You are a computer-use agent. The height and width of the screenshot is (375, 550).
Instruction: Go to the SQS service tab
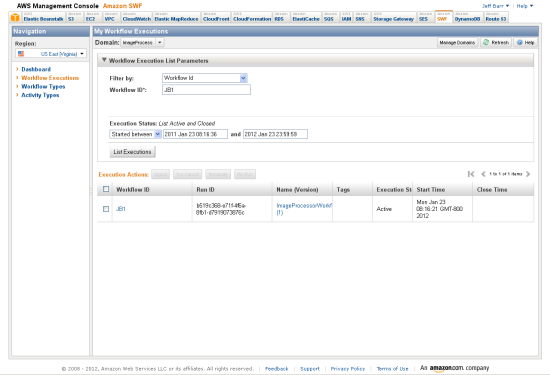[x=330, y=17]
